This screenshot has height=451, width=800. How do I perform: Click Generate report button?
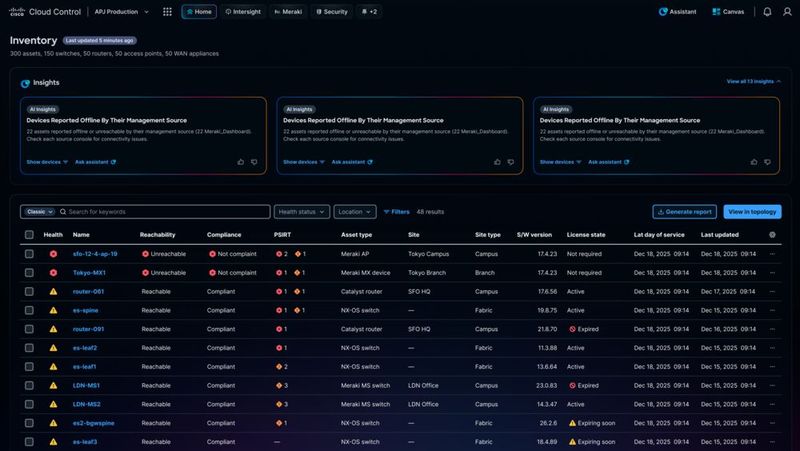pyautogui.click(x=684, y=212)
